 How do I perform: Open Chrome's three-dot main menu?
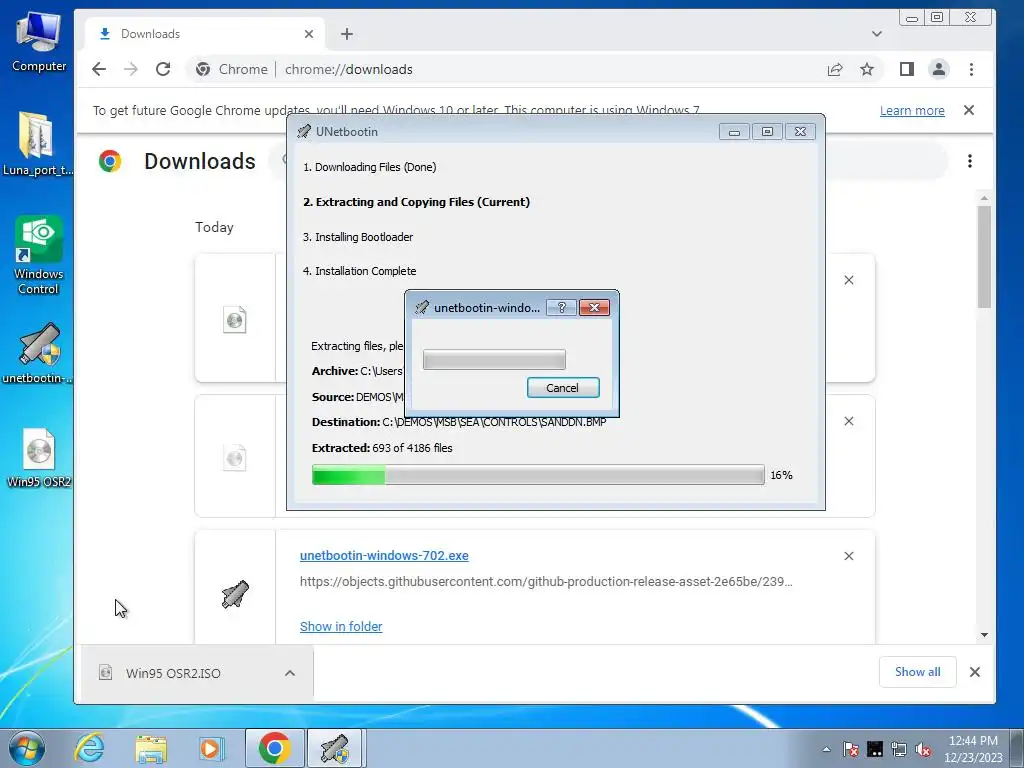(x=971, y=69)
